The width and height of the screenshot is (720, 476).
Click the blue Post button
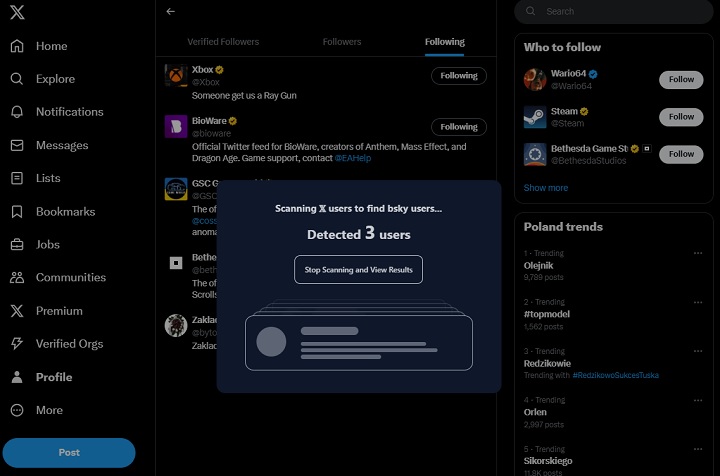69,452
